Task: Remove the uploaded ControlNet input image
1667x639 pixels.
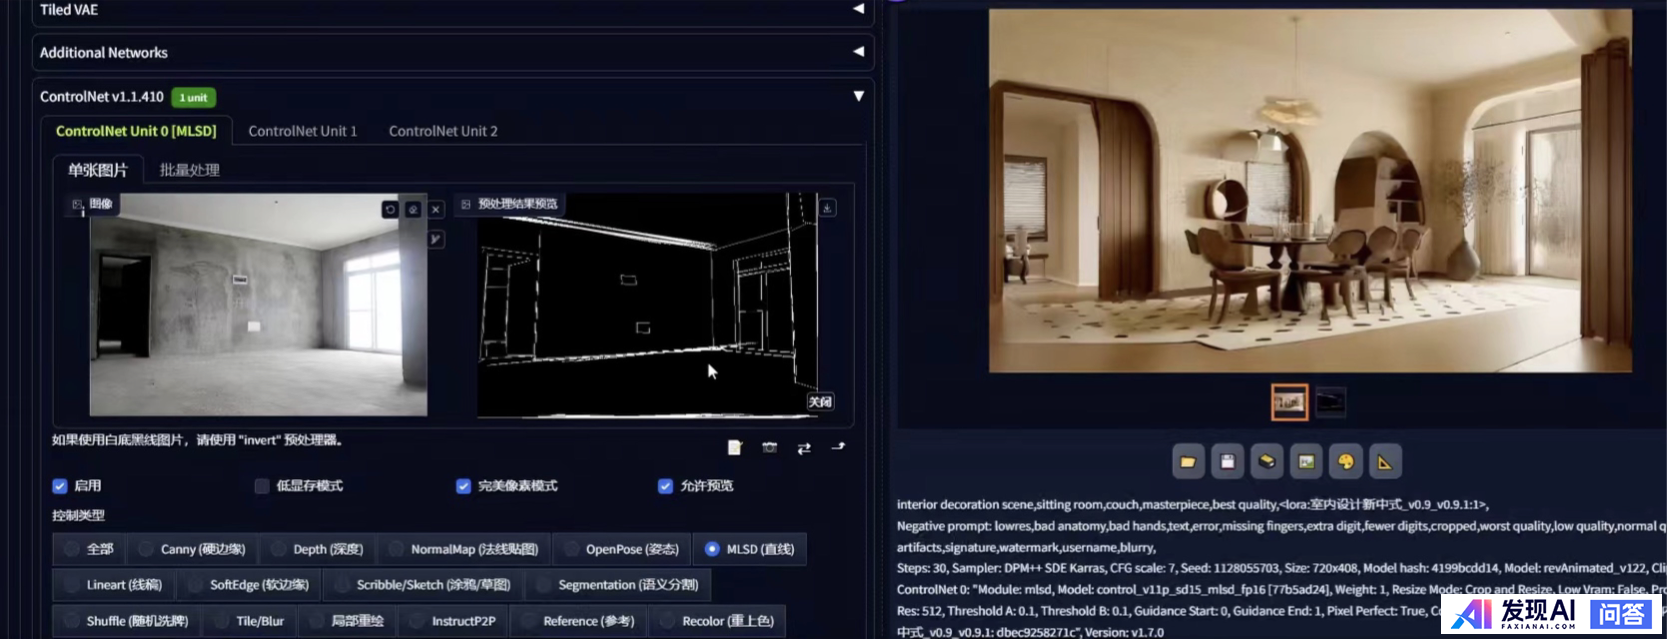Action: [x=436, y=209]
